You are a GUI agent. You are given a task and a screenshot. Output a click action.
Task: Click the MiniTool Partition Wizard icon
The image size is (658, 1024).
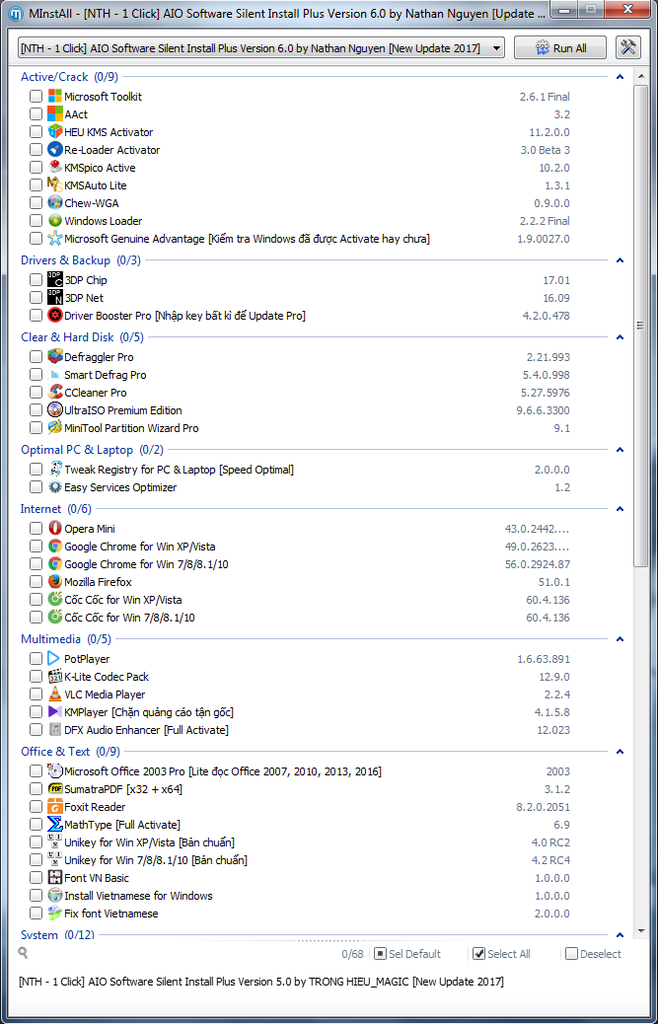tap(55, 428)
